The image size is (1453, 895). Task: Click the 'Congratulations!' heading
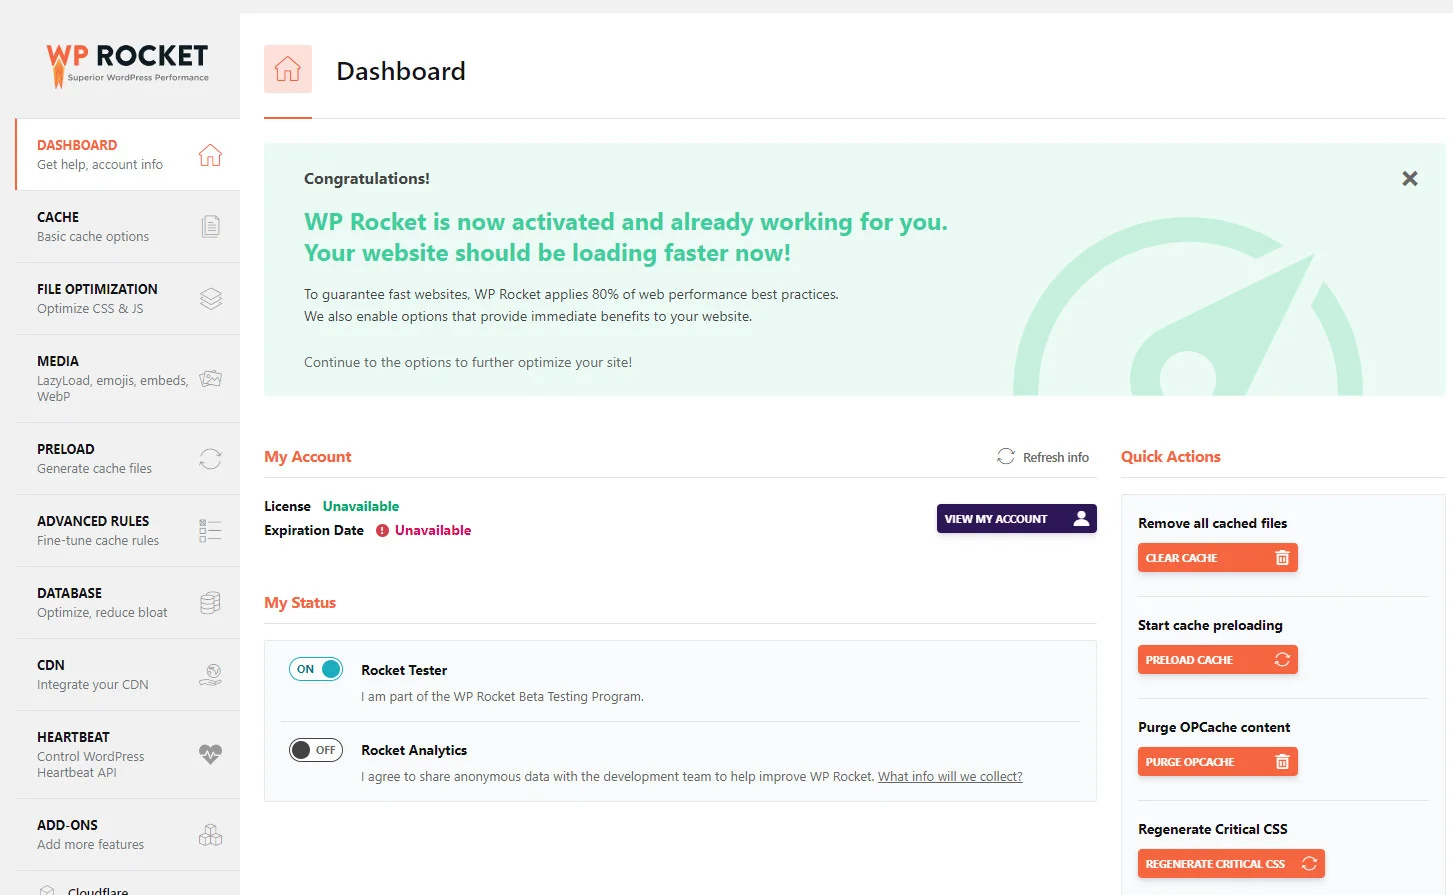367,179
